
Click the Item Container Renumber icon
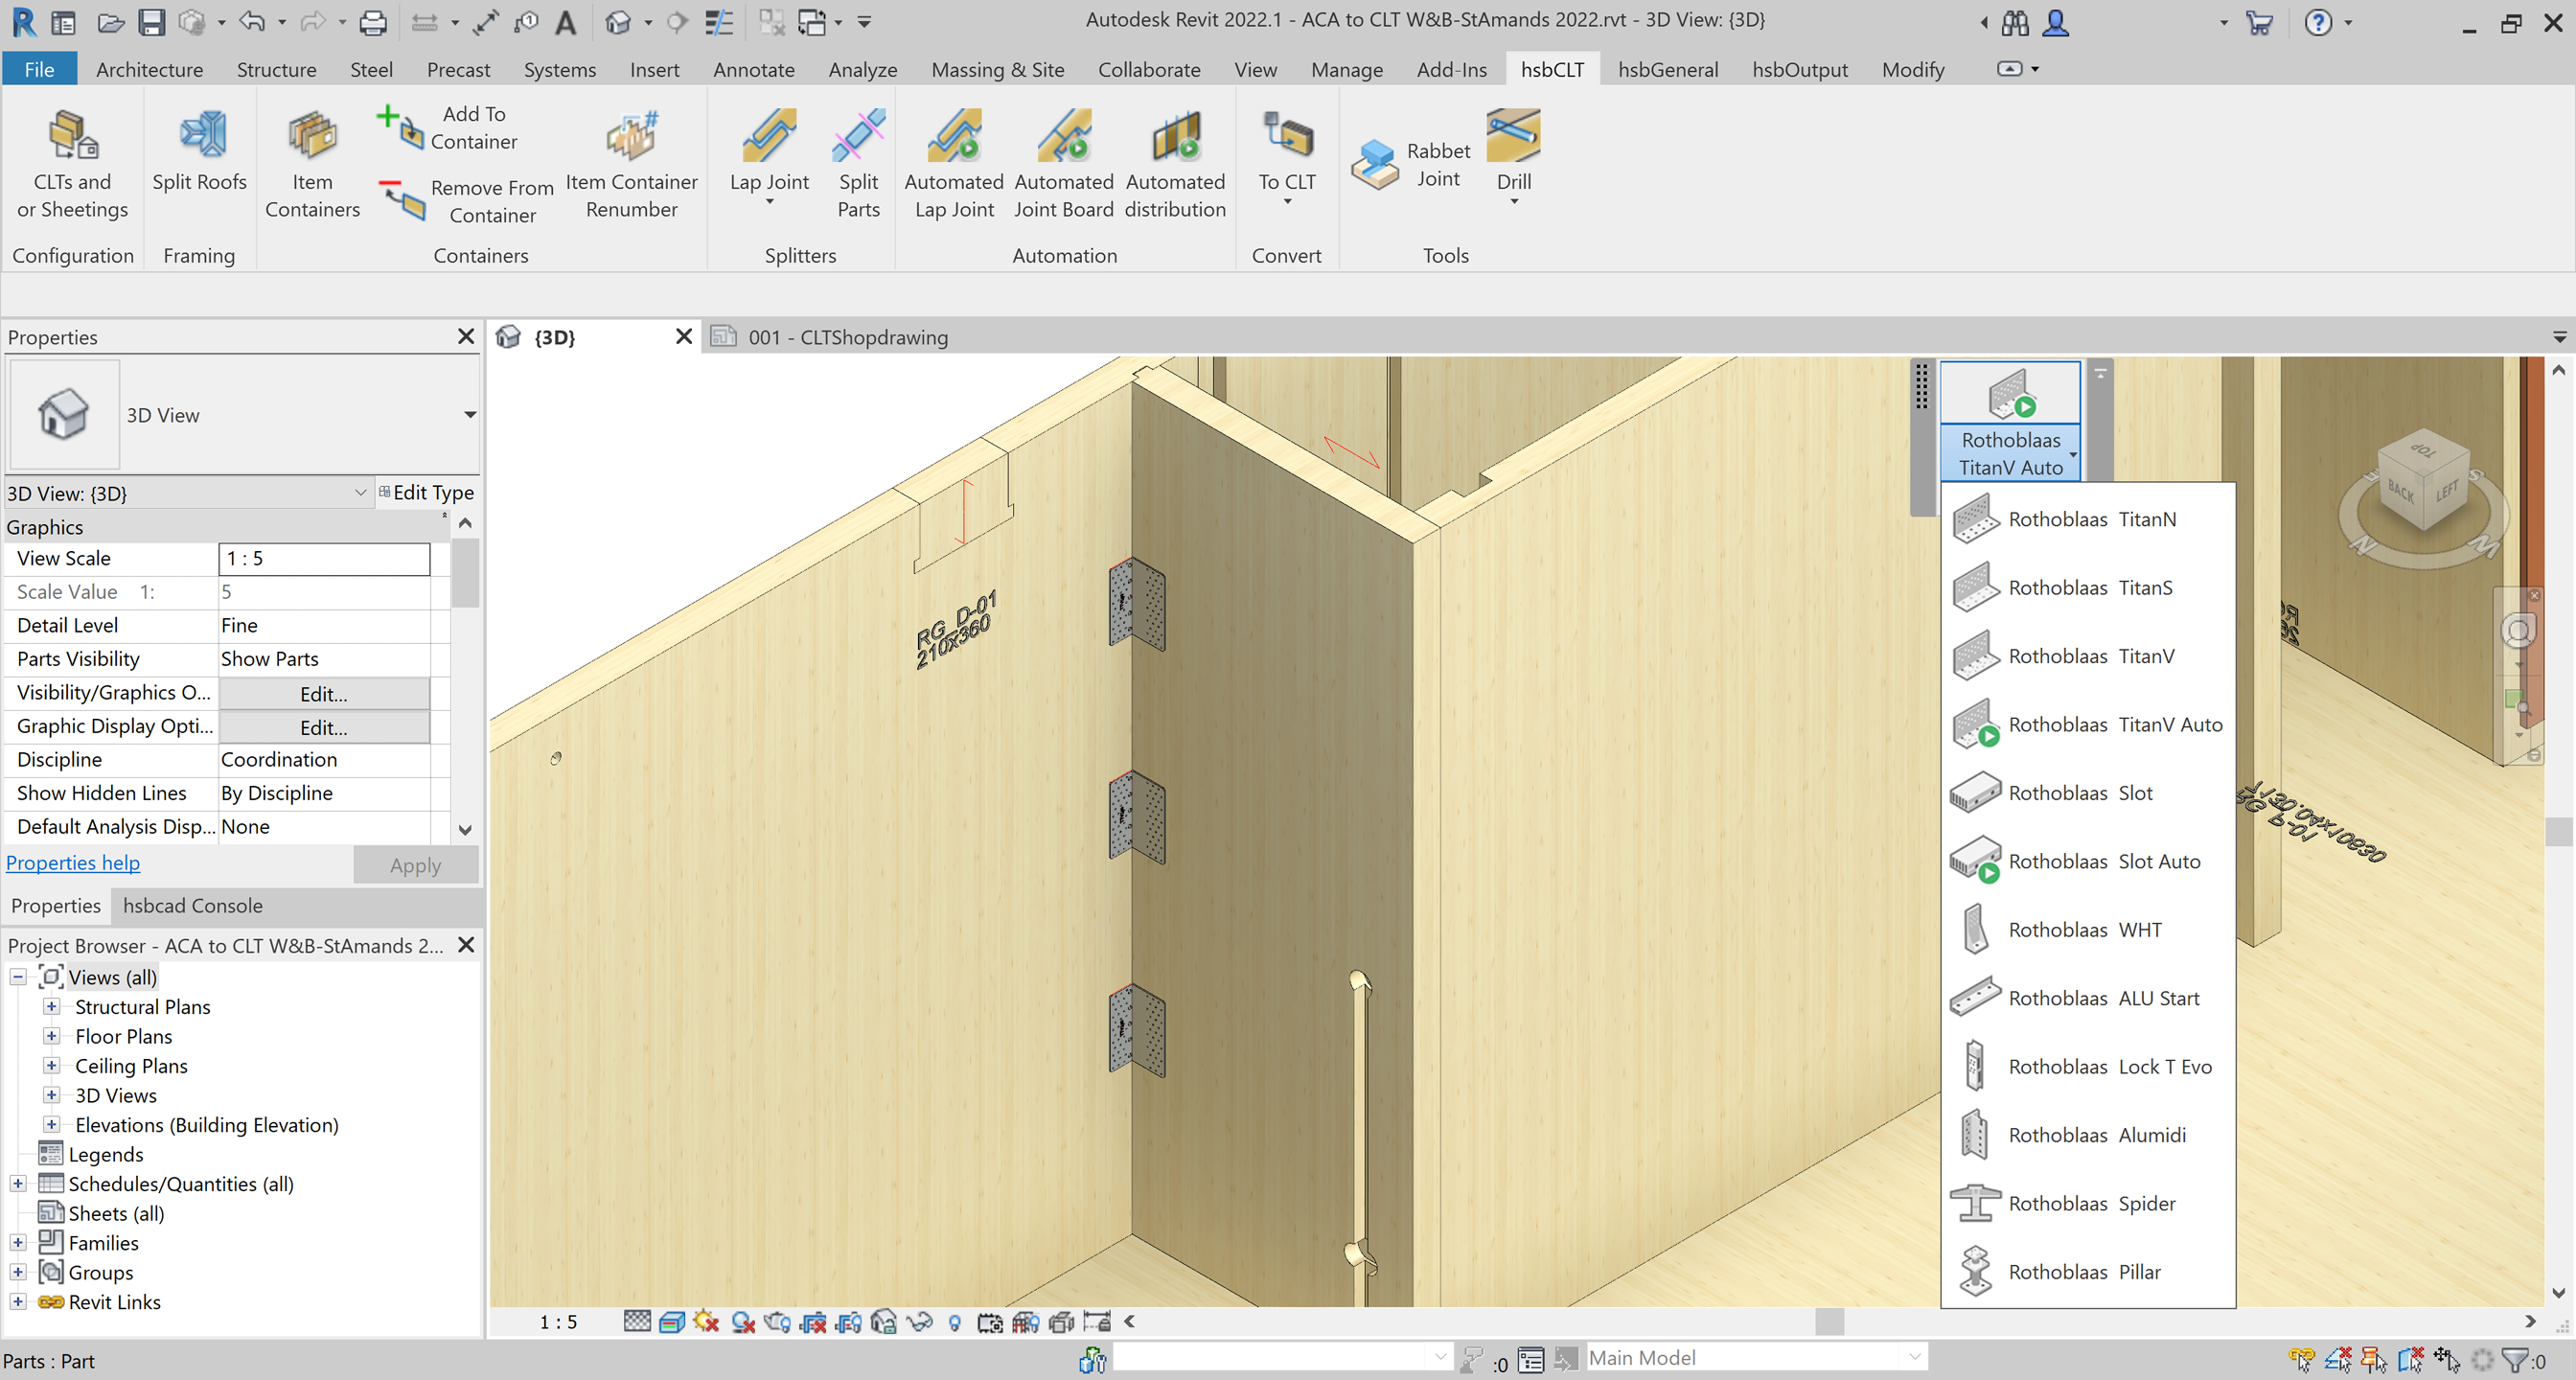pos(631,137)
